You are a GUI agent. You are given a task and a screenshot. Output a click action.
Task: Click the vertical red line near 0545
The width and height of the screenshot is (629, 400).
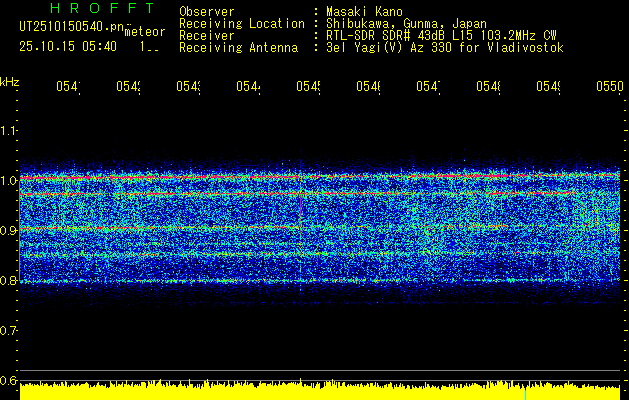(300, 211)
